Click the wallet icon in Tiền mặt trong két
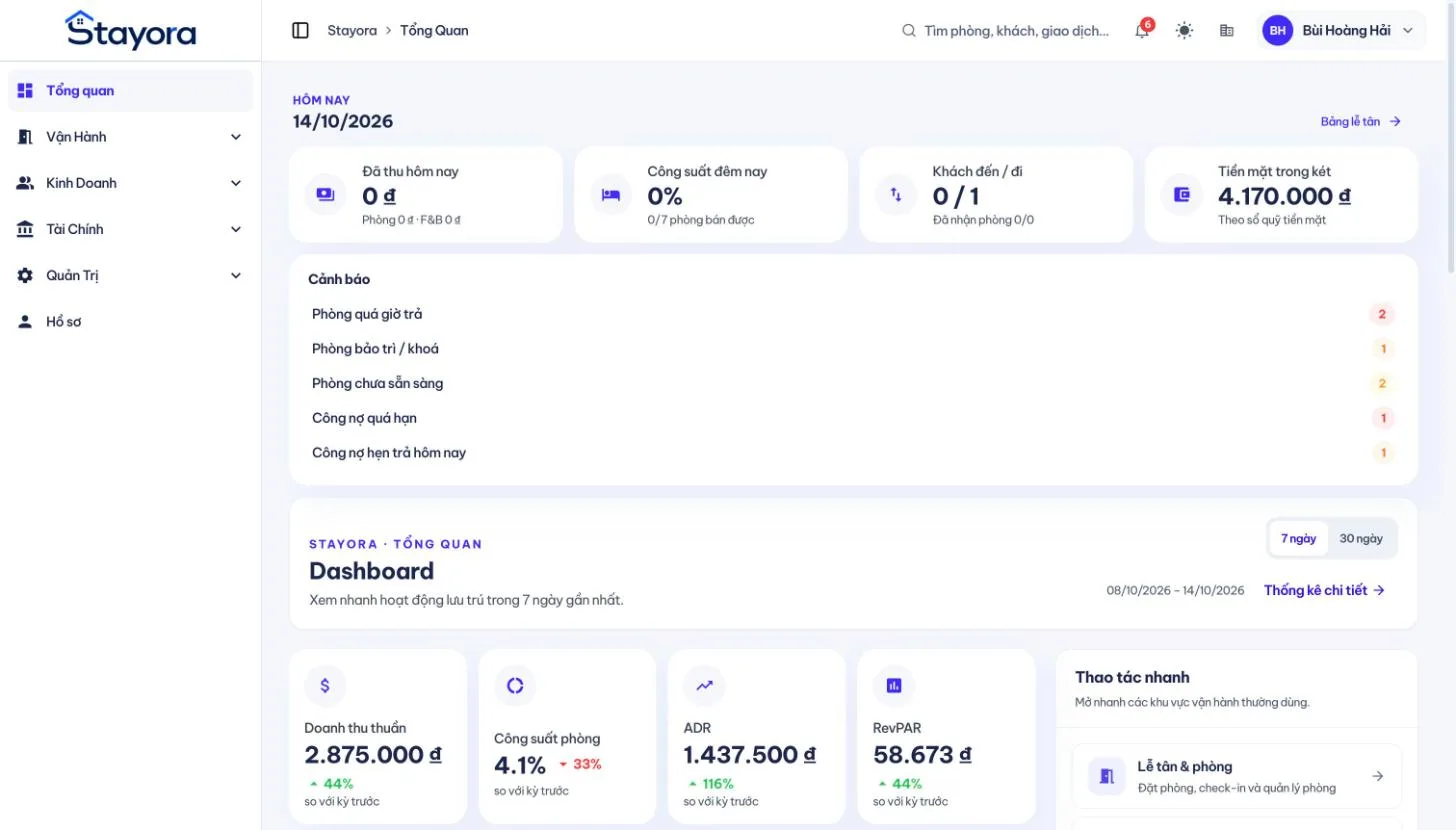The height and width of the screenshot is (830, 1456). coord(1182,194)
